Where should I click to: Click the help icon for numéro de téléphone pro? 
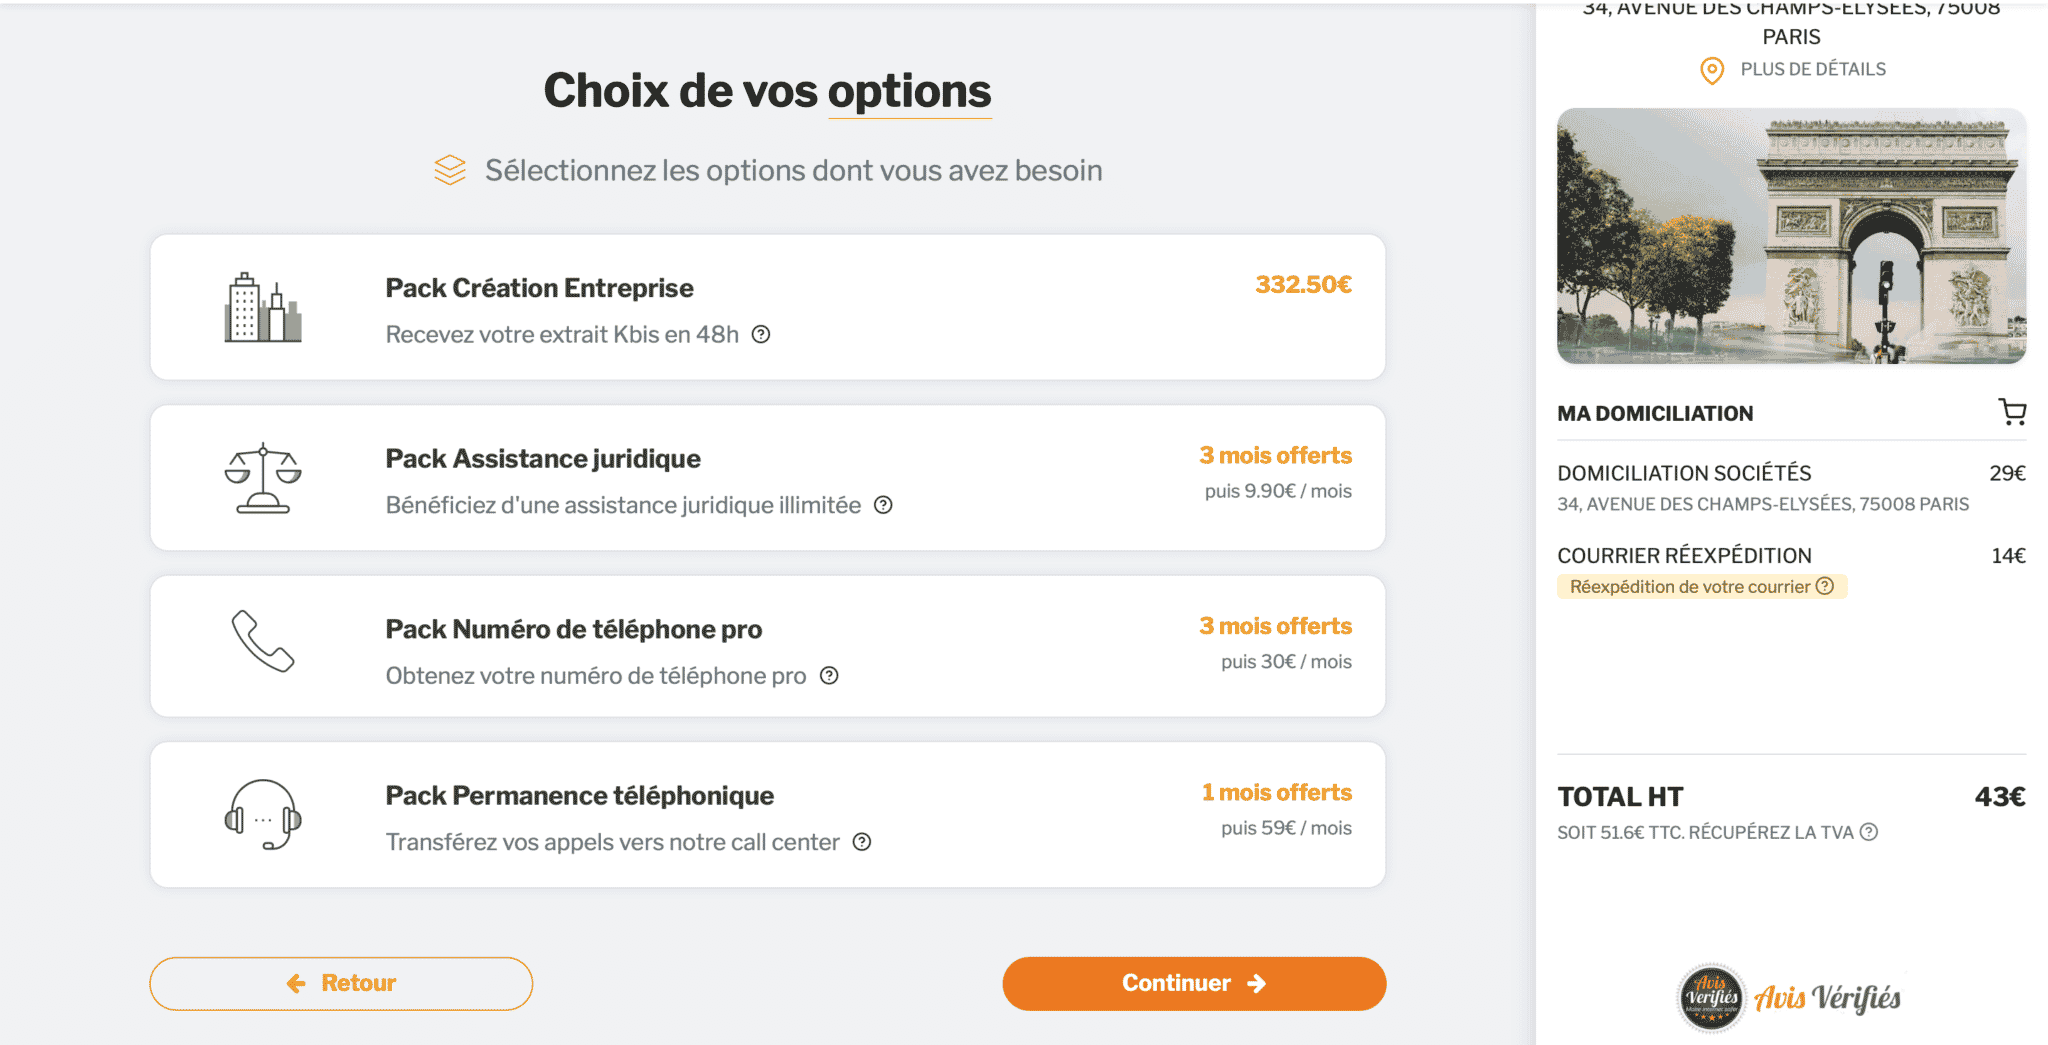(828, 676)
